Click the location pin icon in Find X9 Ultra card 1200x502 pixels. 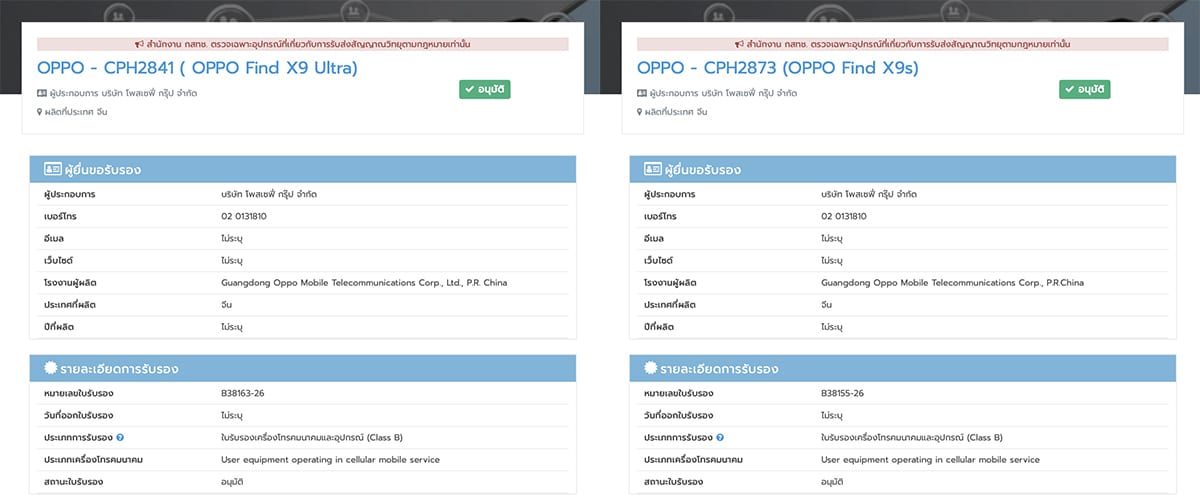[x=41, y=111]
